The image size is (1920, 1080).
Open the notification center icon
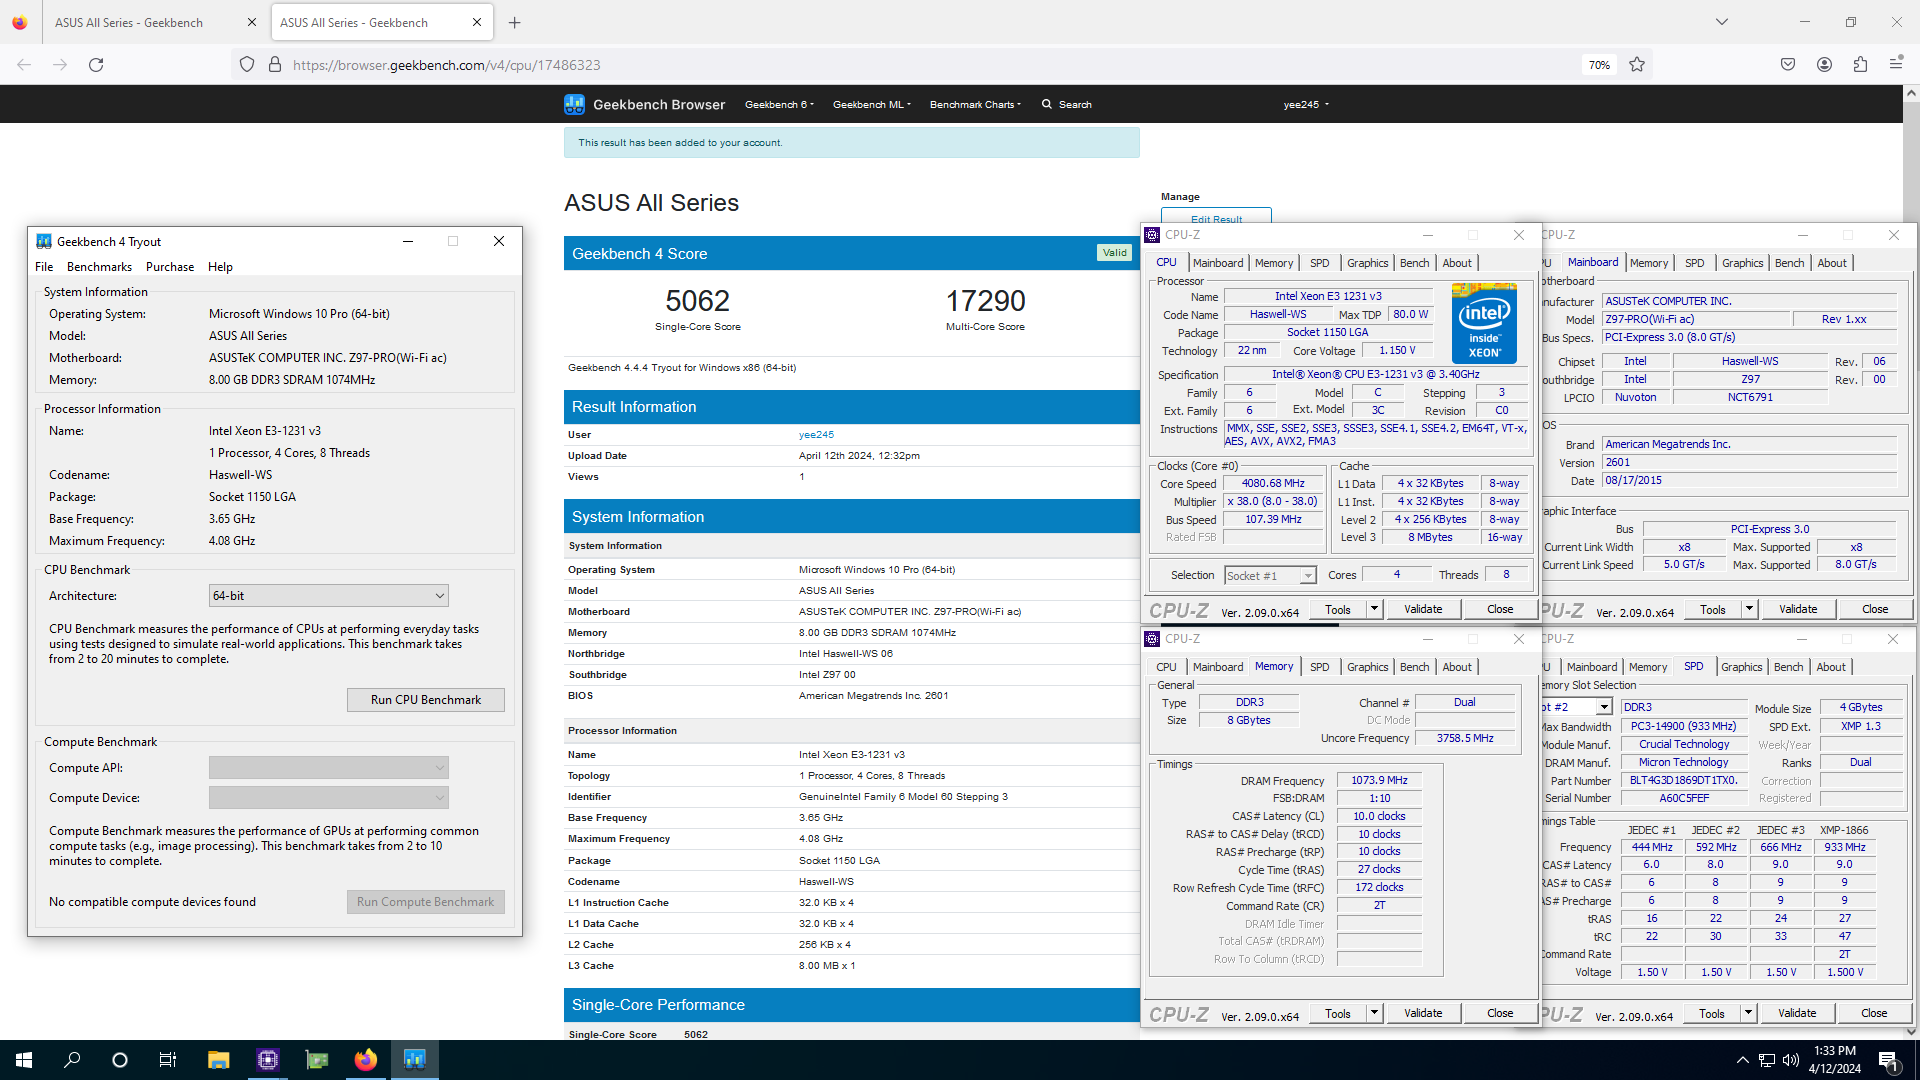[1889, 1060]
